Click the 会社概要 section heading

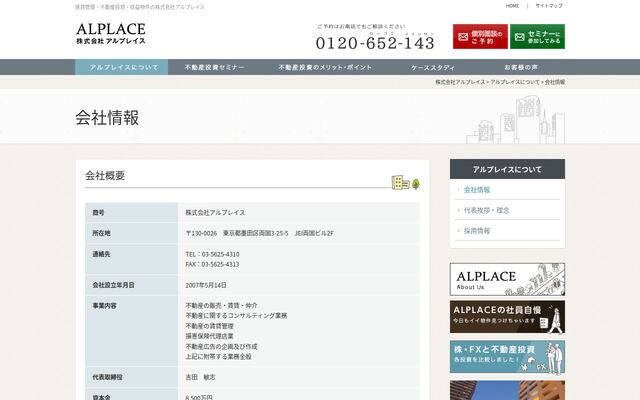tap(105, 176)
